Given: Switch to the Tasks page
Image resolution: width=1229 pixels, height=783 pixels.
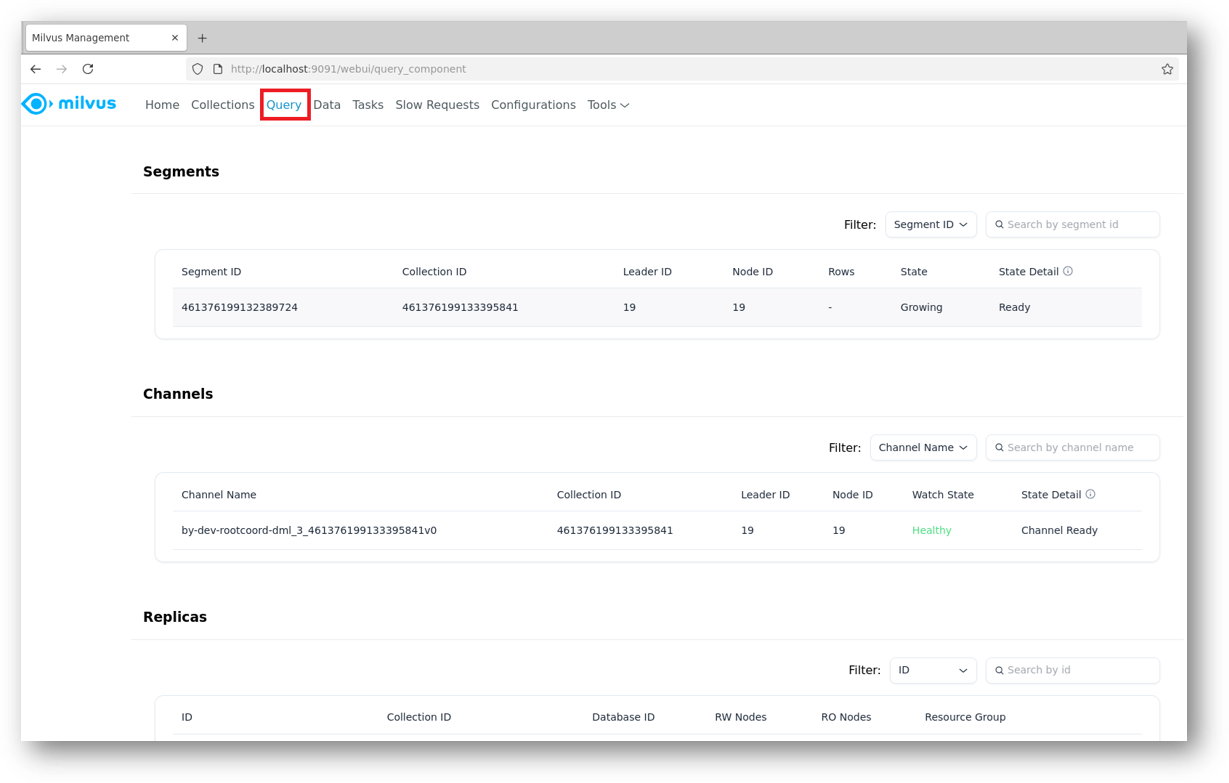Looking at the screenshot, I should point(368,105).
